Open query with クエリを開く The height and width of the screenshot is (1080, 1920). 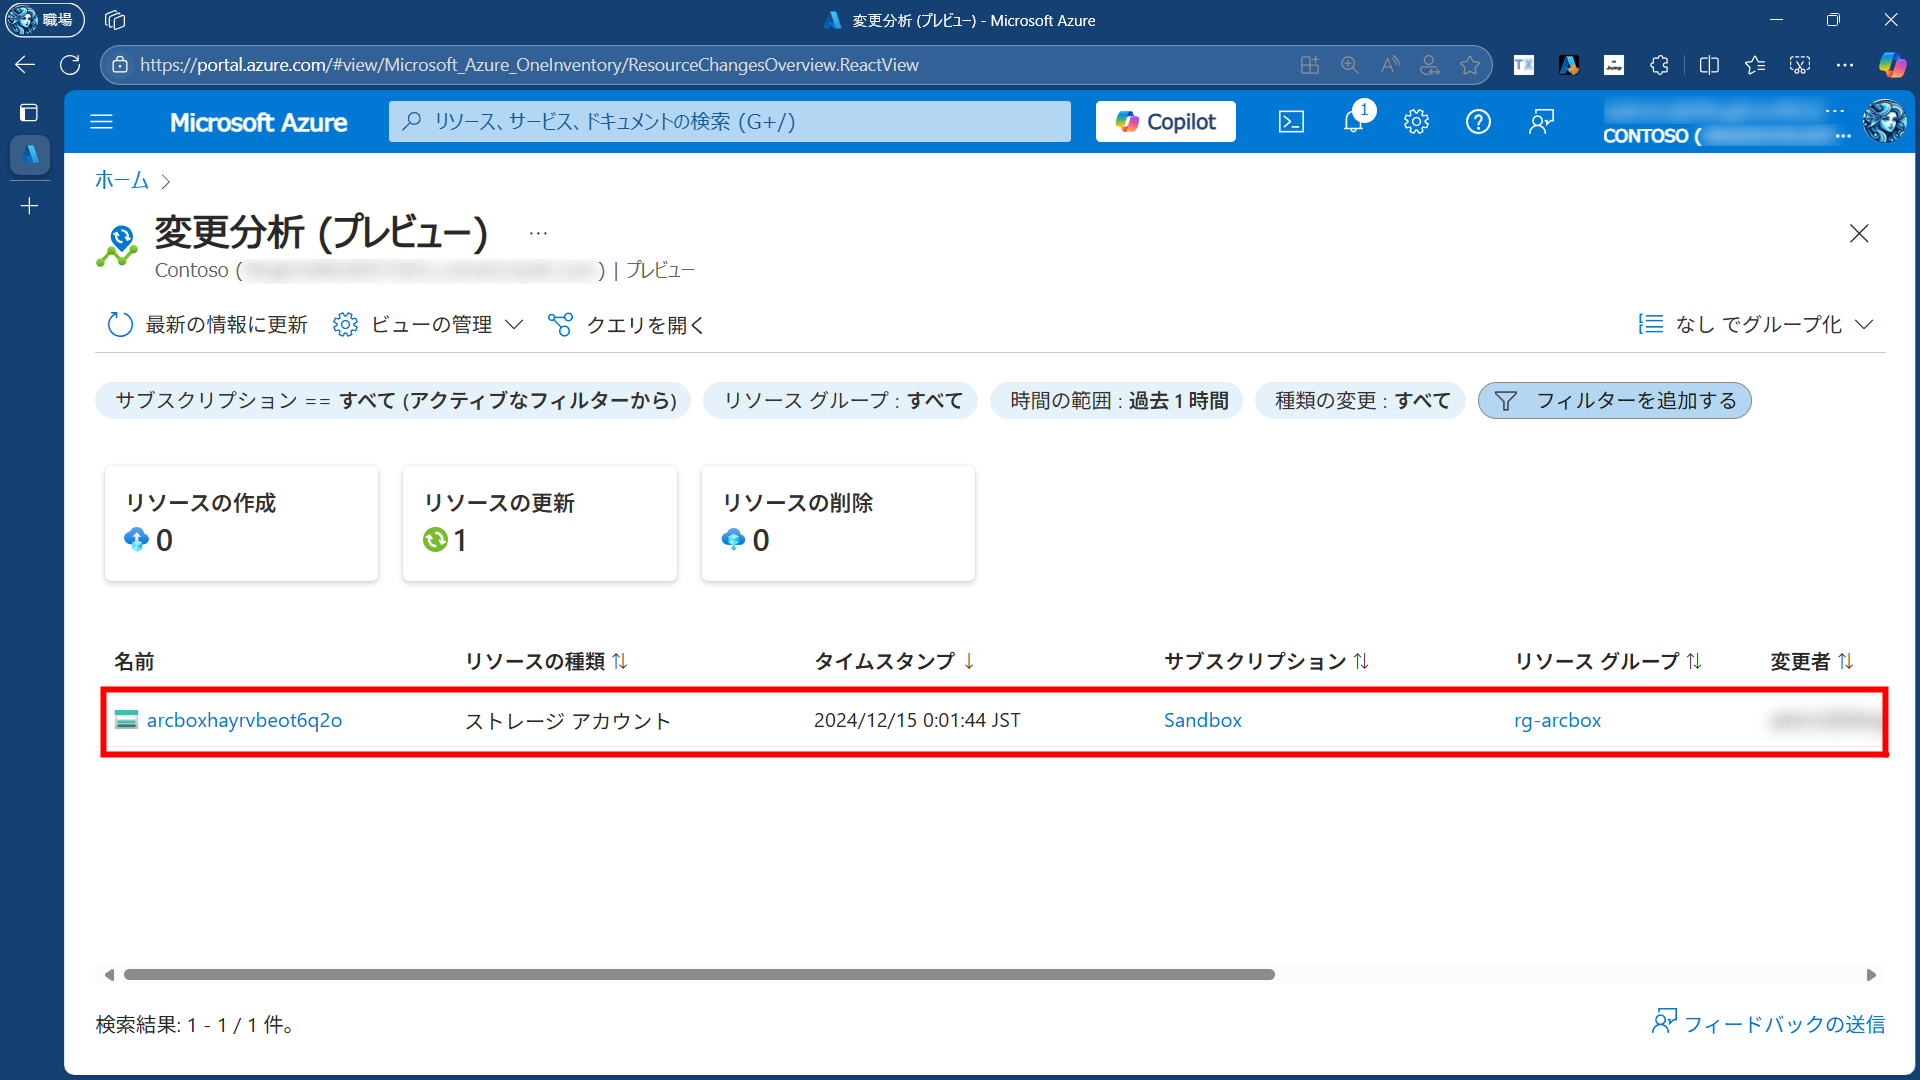pyautogui.click(x=627, y=325)
